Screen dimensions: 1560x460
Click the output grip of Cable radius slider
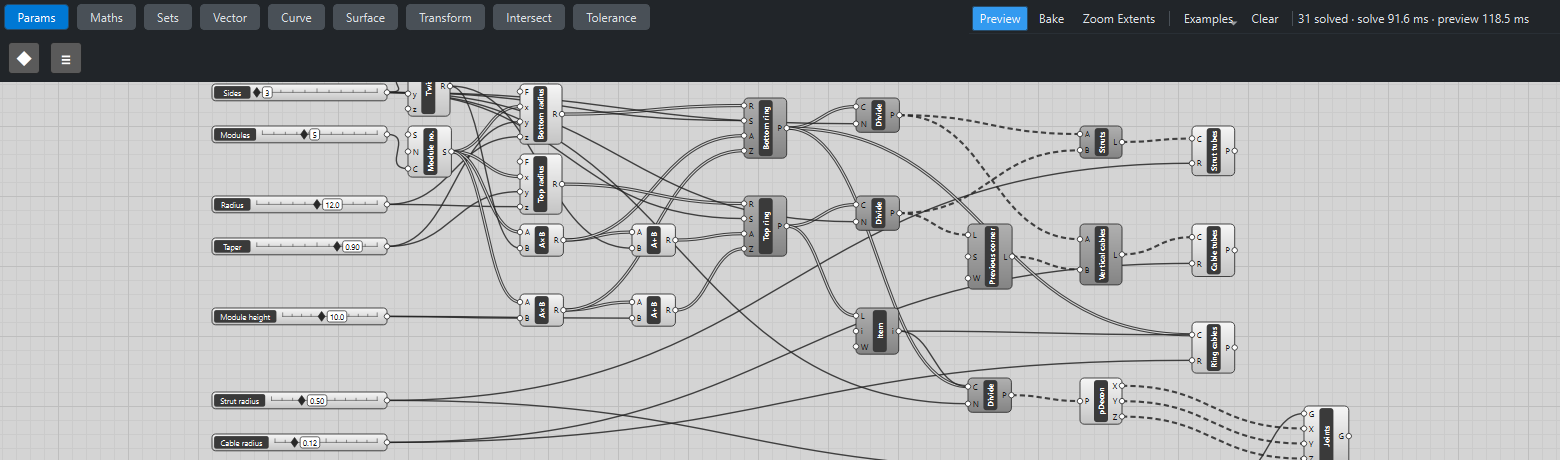coord(387,442)
